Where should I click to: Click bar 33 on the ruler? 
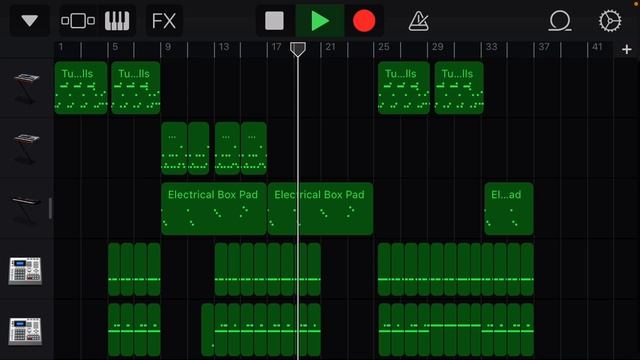(x=491, y=47)
